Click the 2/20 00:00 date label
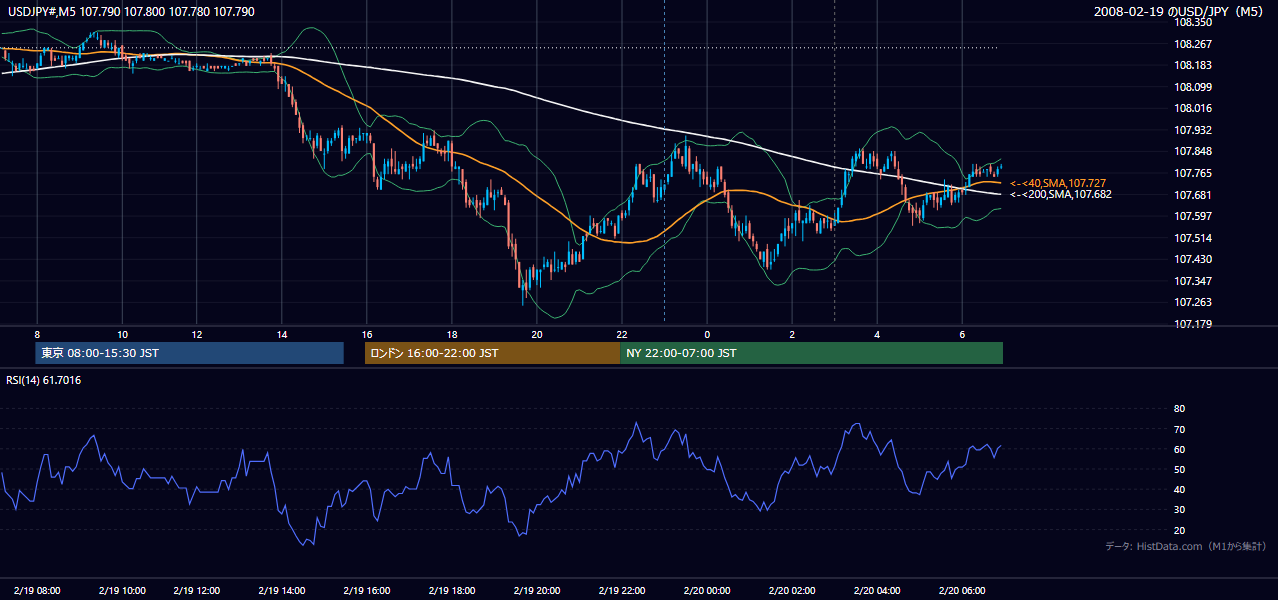1278x600 pixels. click(x=707, y=590)
